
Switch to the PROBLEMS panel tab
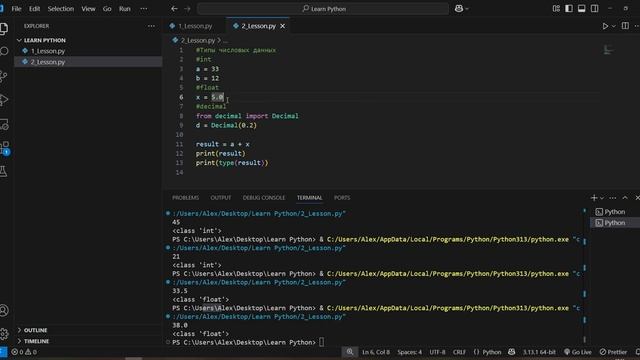(x=185, y=198)
